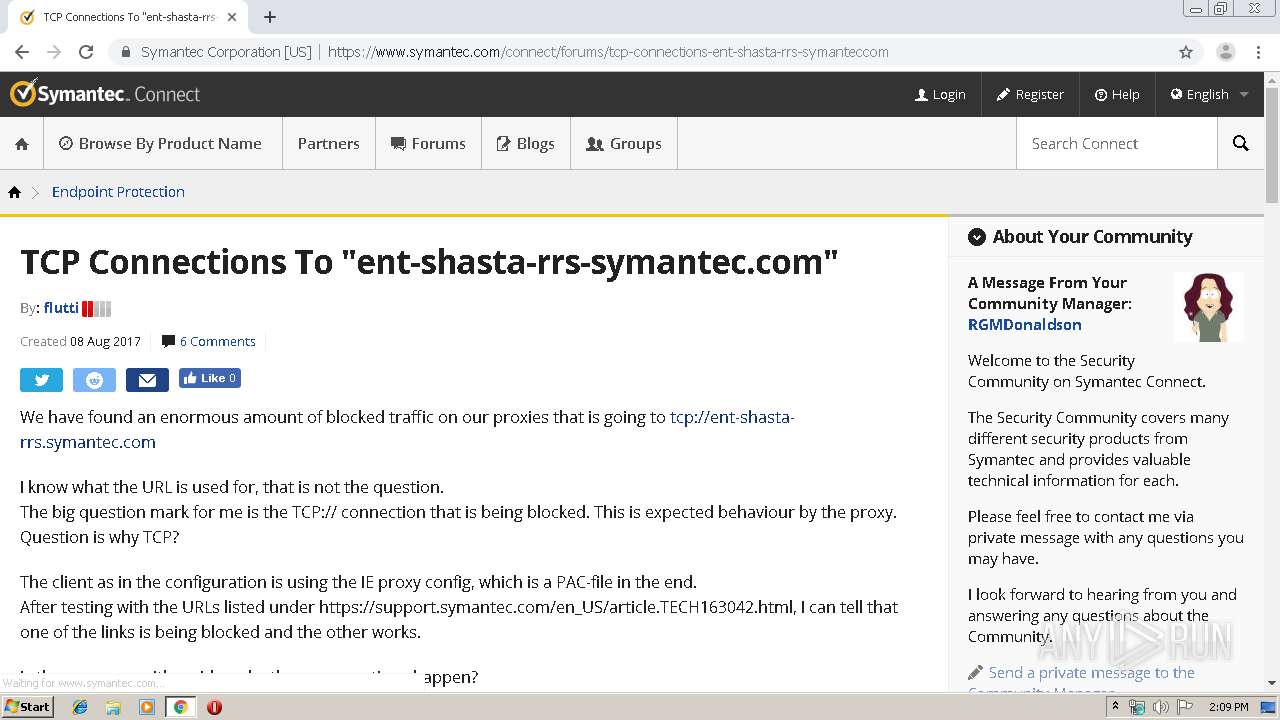This screenshot has width=1280, height=720.
Task: Click the Register link
Action: tap(1030, 94)
